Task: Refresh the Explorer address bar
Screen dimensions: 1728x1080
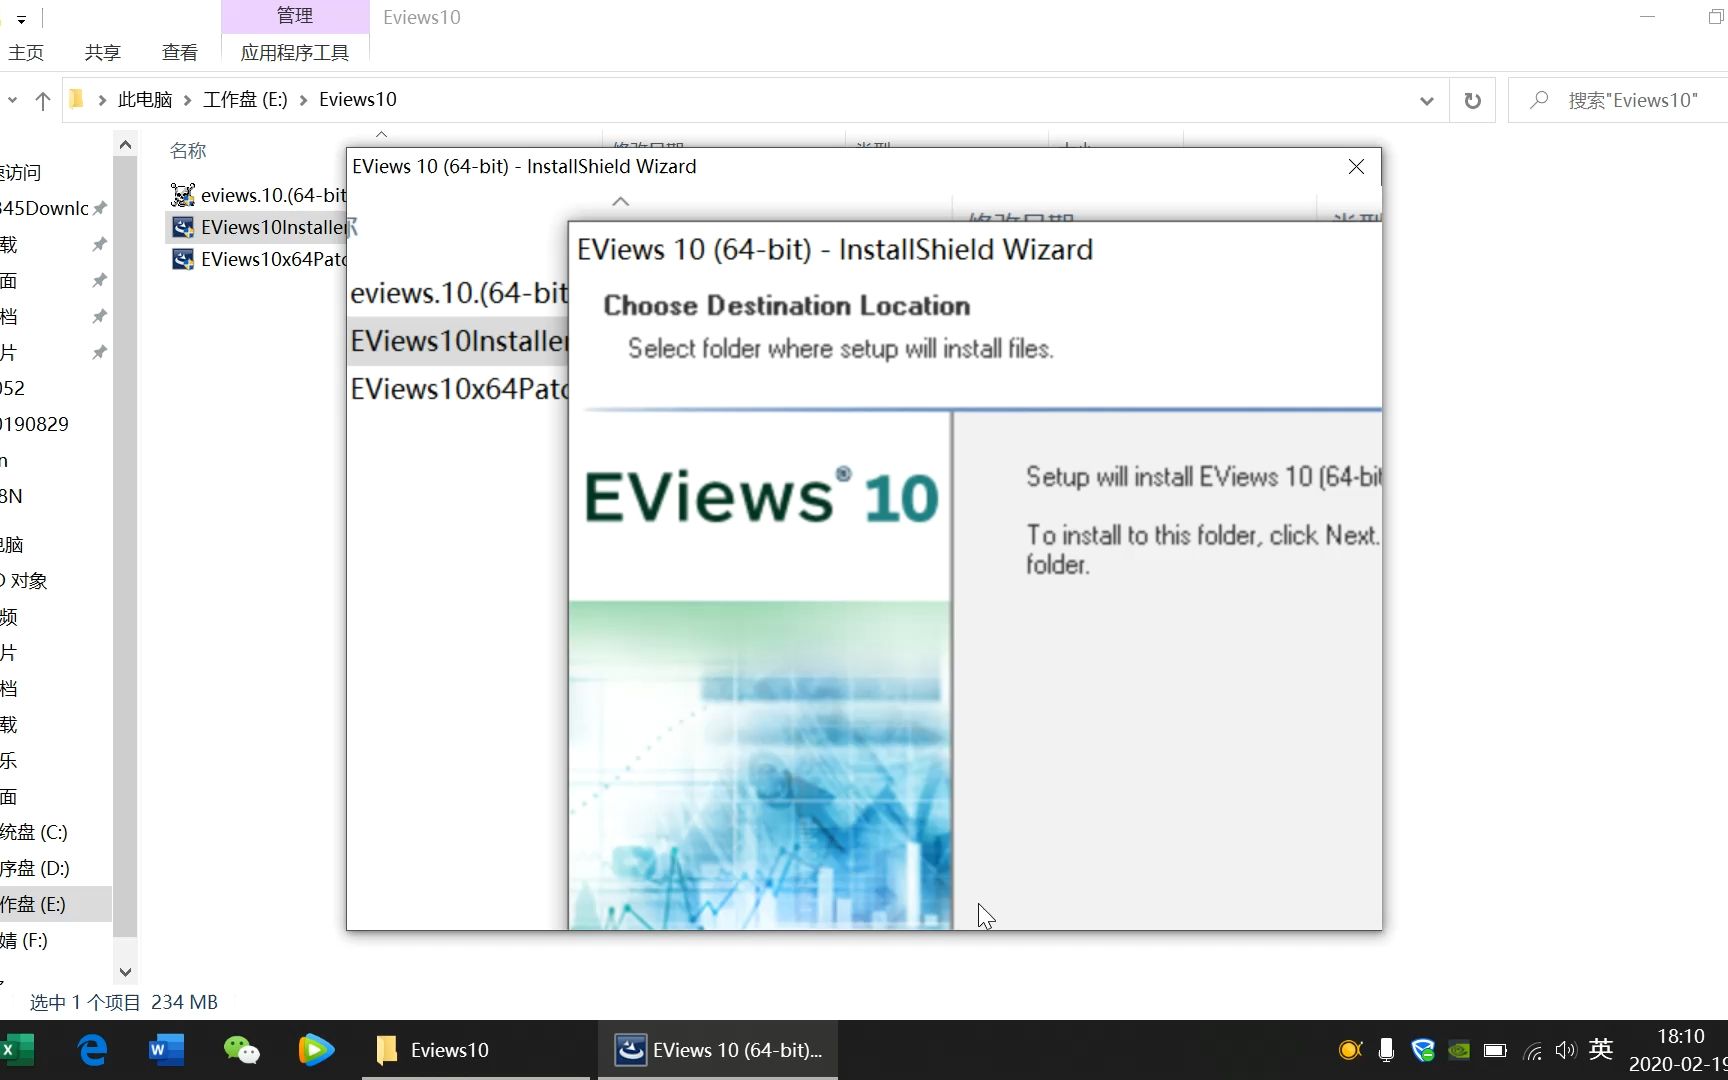Action: point(1472,100)
